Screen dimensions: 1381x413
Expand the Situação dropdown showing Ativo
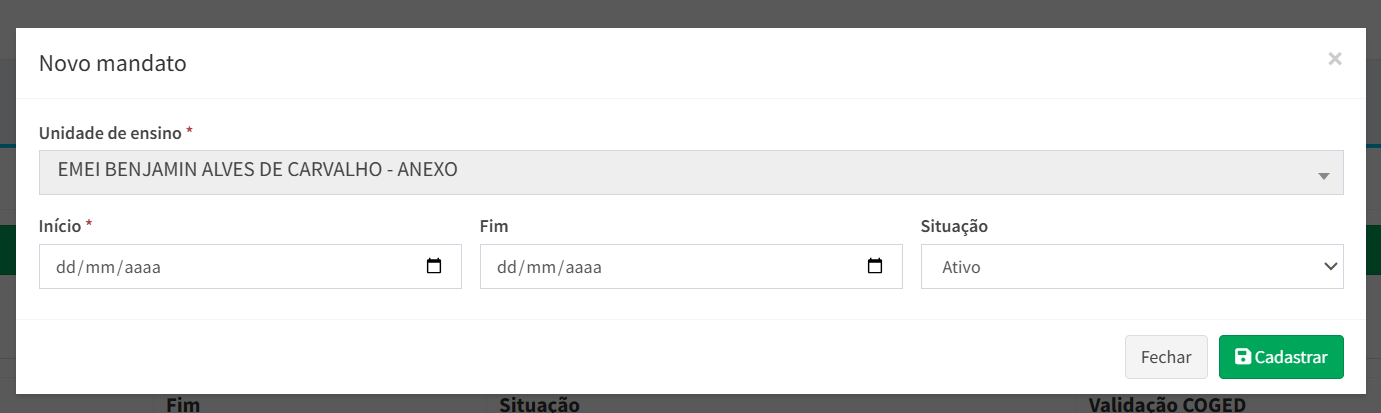(1131, 267)
